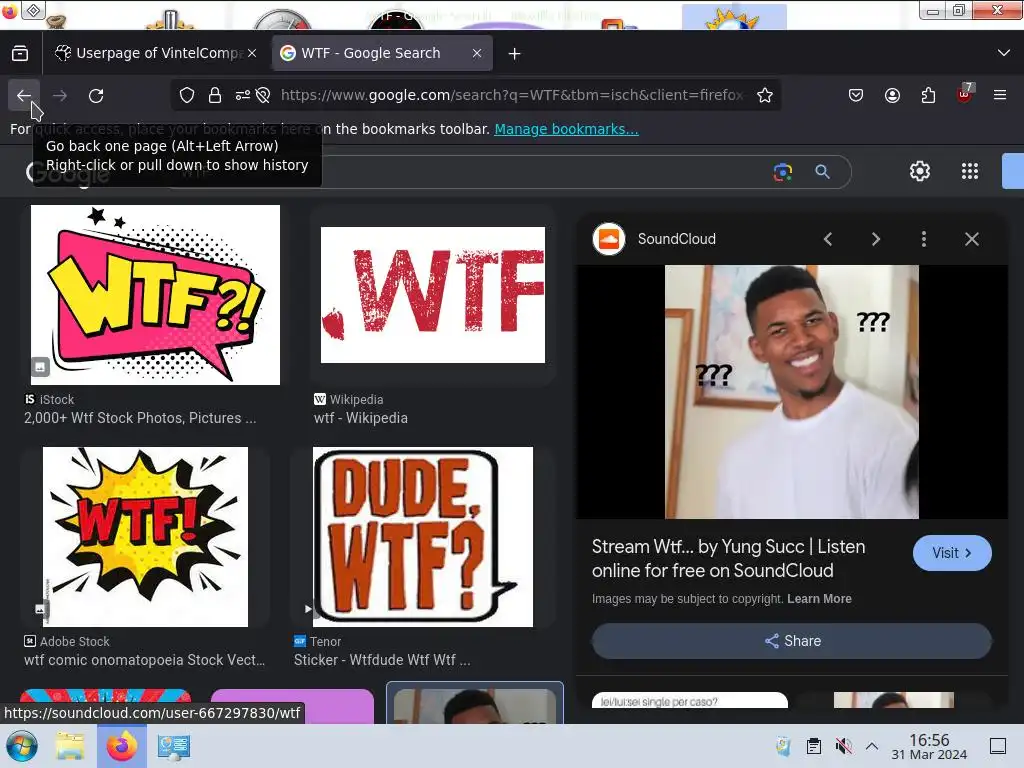Open the file manager on the taskbar
The width and height of the screenshot is (1024, 768).
tap(70, 746)
